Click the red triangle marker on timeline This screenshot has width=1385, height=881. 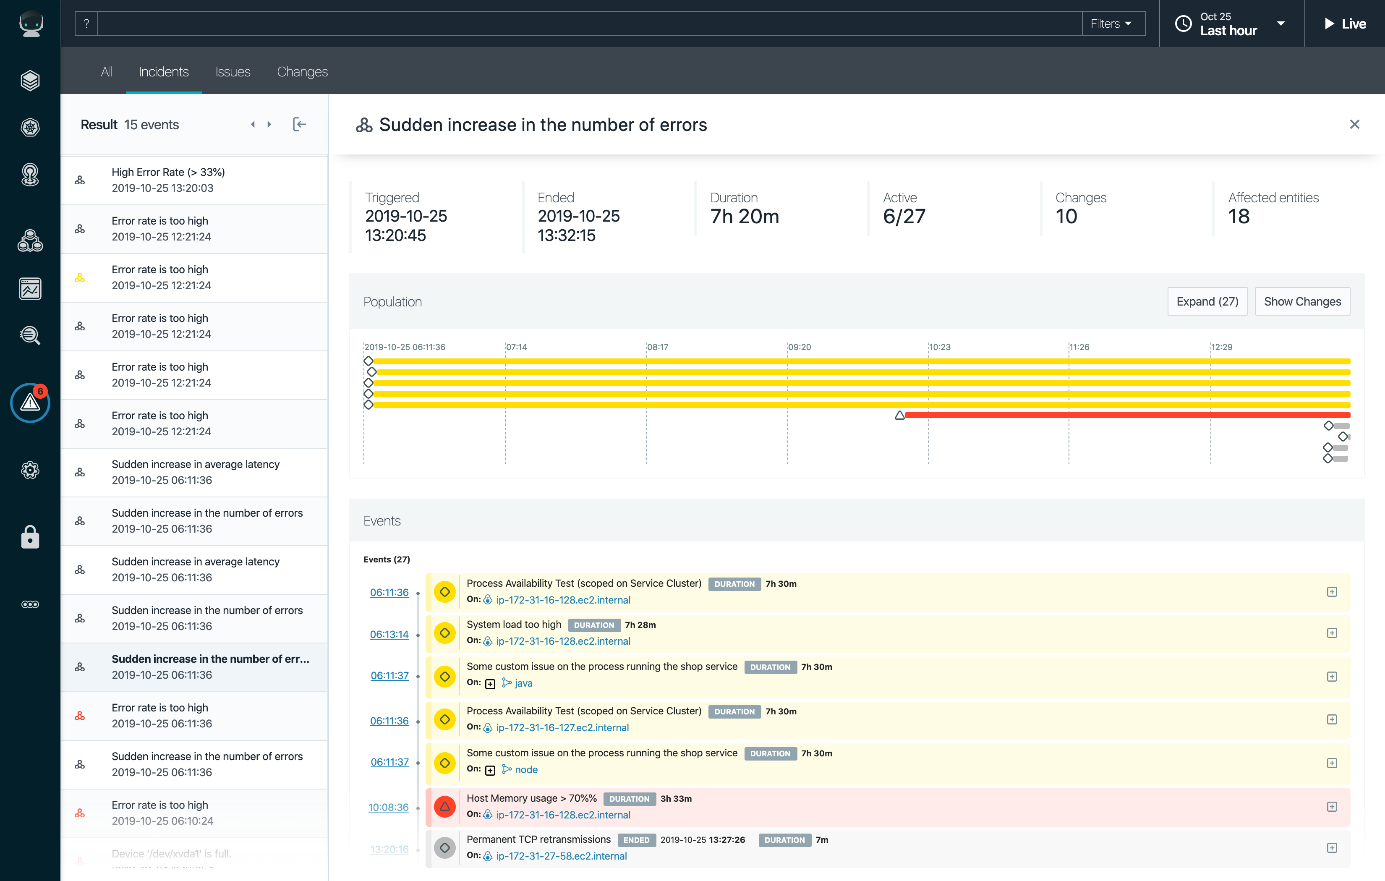point(900,415)
